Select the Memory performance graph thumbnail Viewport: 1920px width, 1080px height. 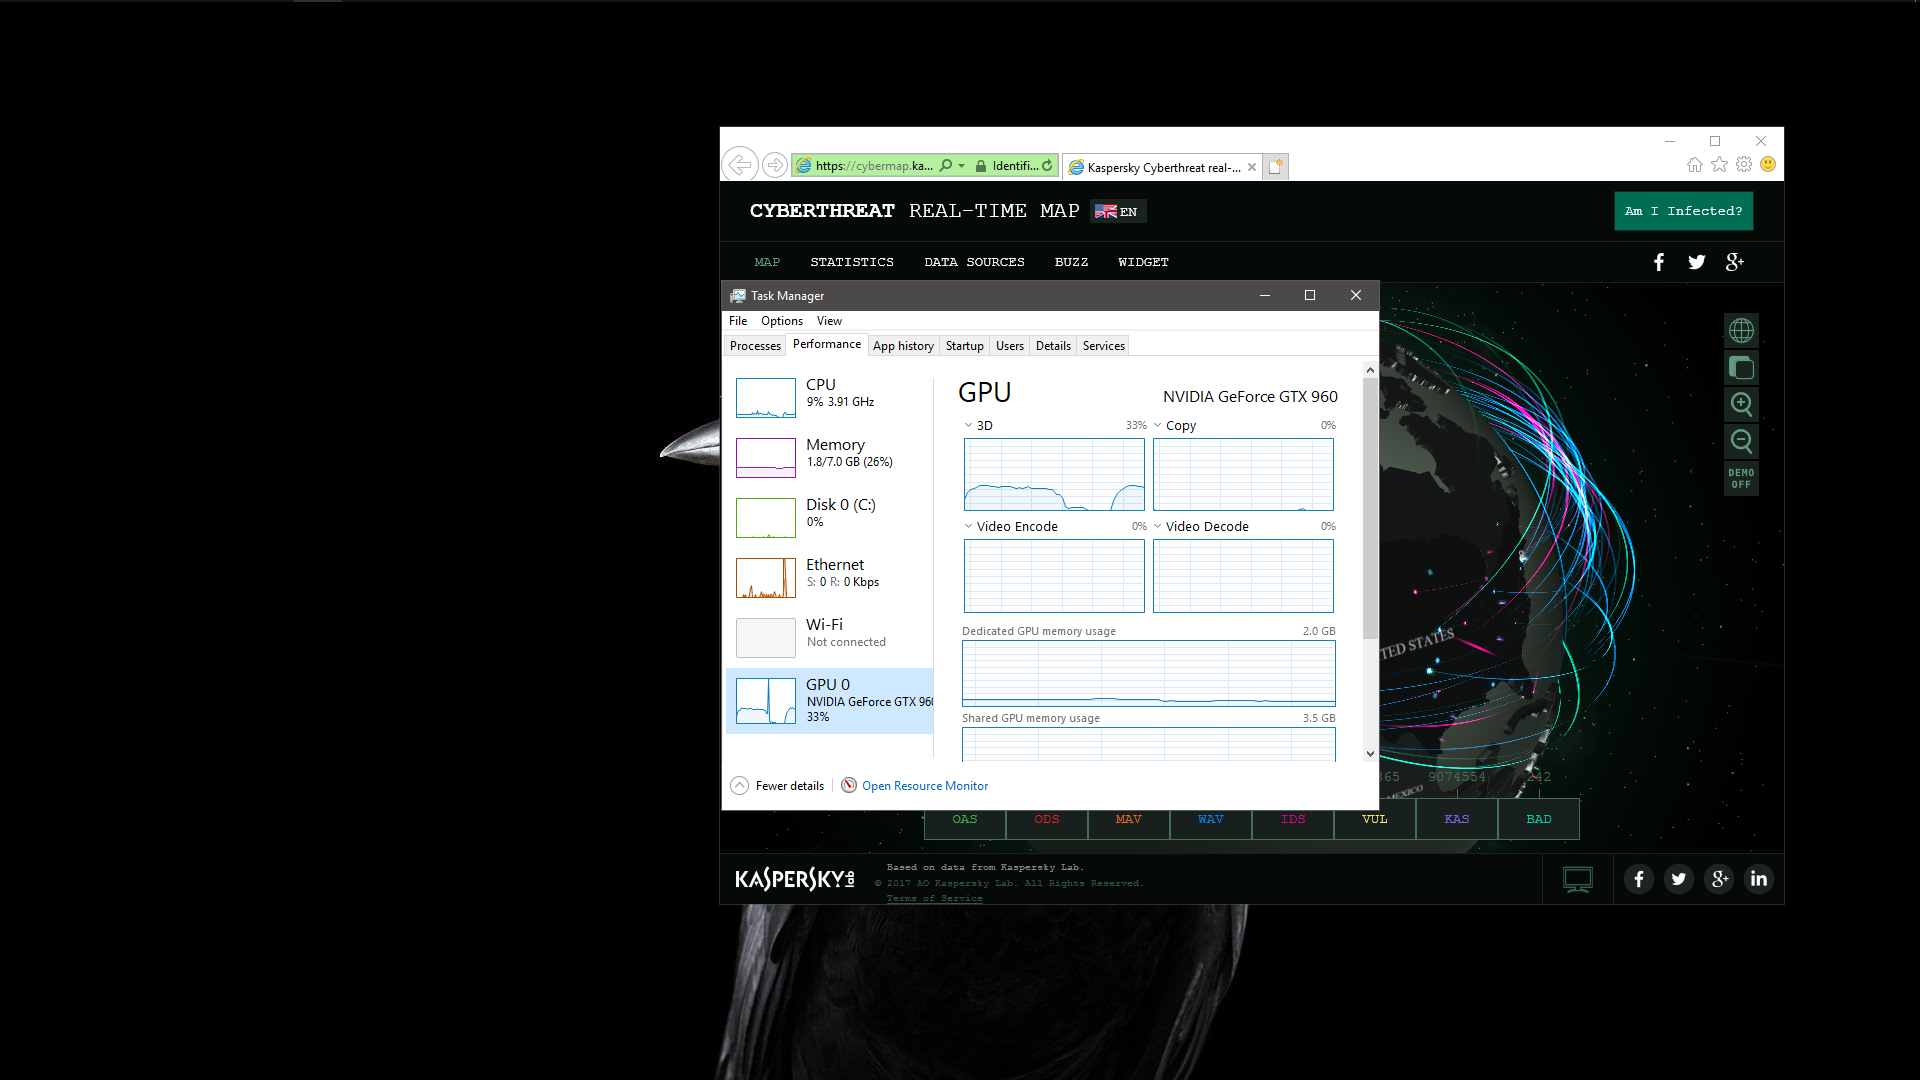pos(765,457)
